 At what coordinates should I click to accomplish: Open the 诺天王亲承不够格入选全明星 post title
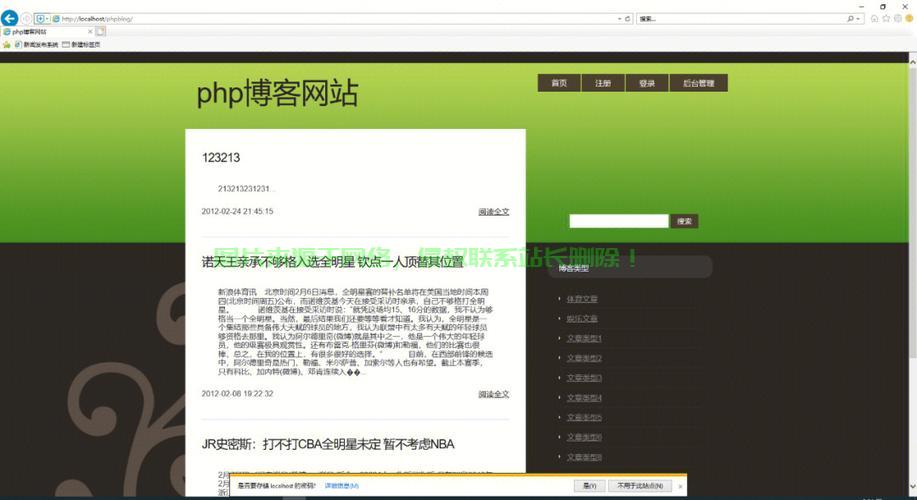332,261
